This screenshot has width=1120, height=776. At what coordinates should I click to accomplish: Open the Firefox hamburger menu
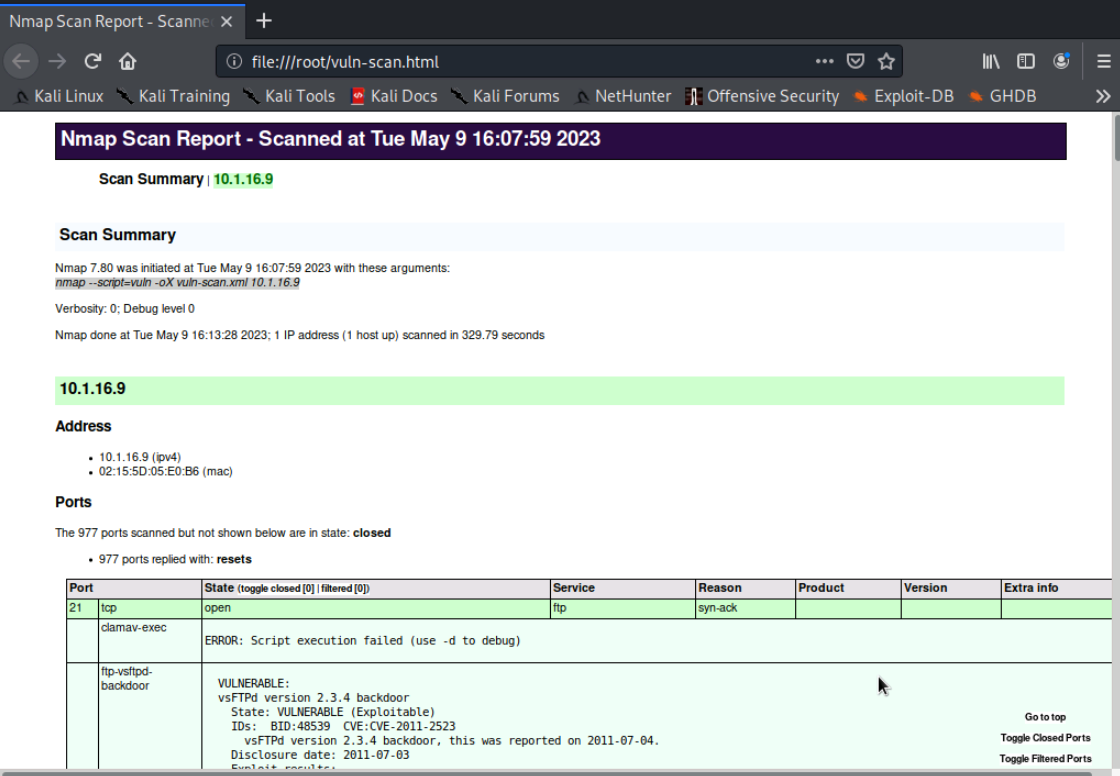(1104, 61)
